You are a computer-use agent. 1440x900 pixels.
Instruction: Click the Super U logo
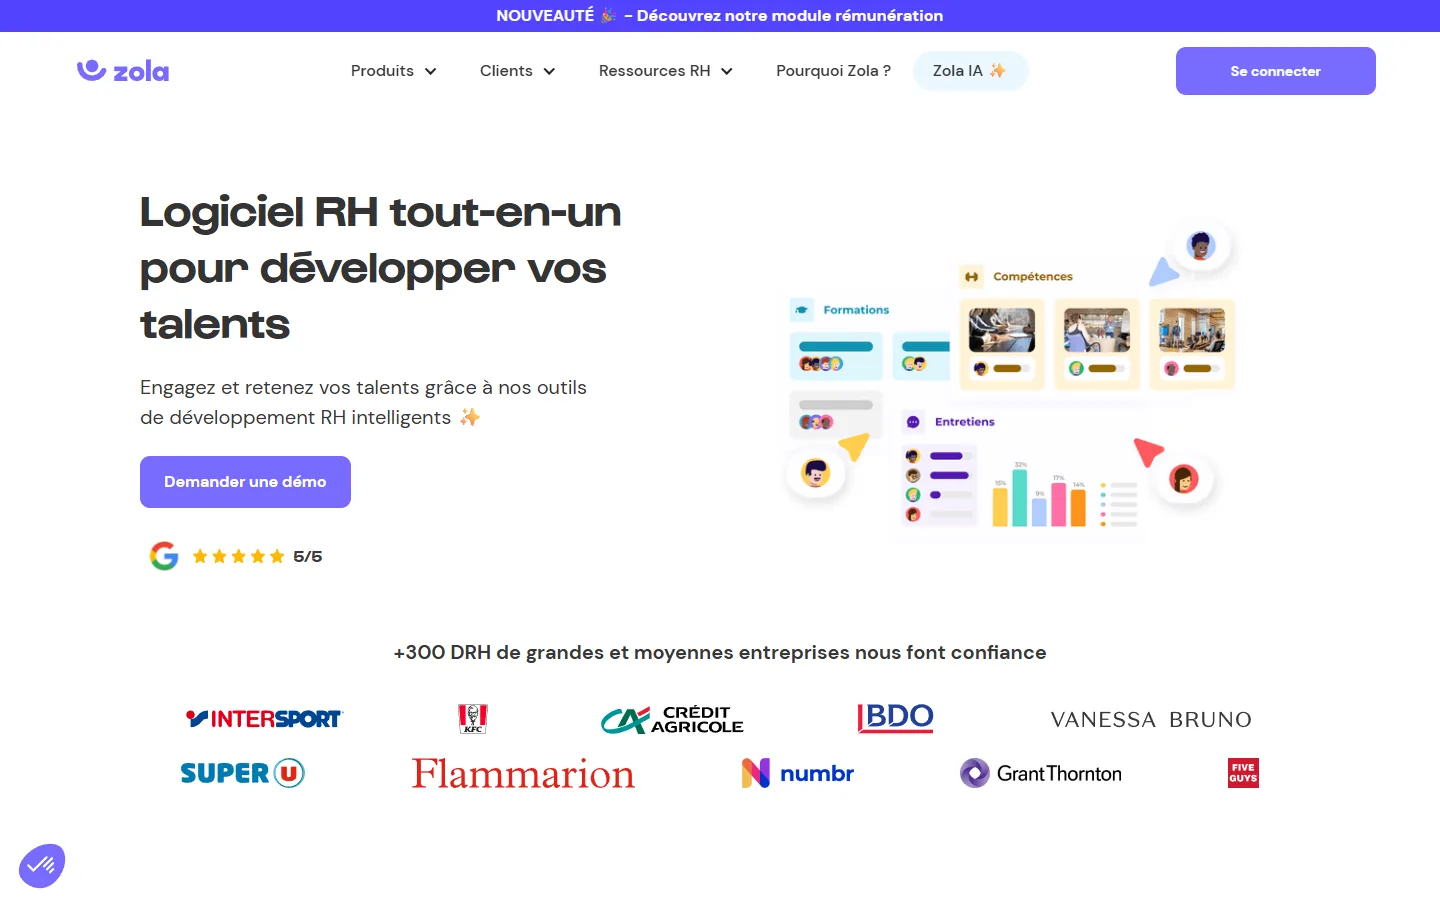pyautogui.click(x=242, y=773)
